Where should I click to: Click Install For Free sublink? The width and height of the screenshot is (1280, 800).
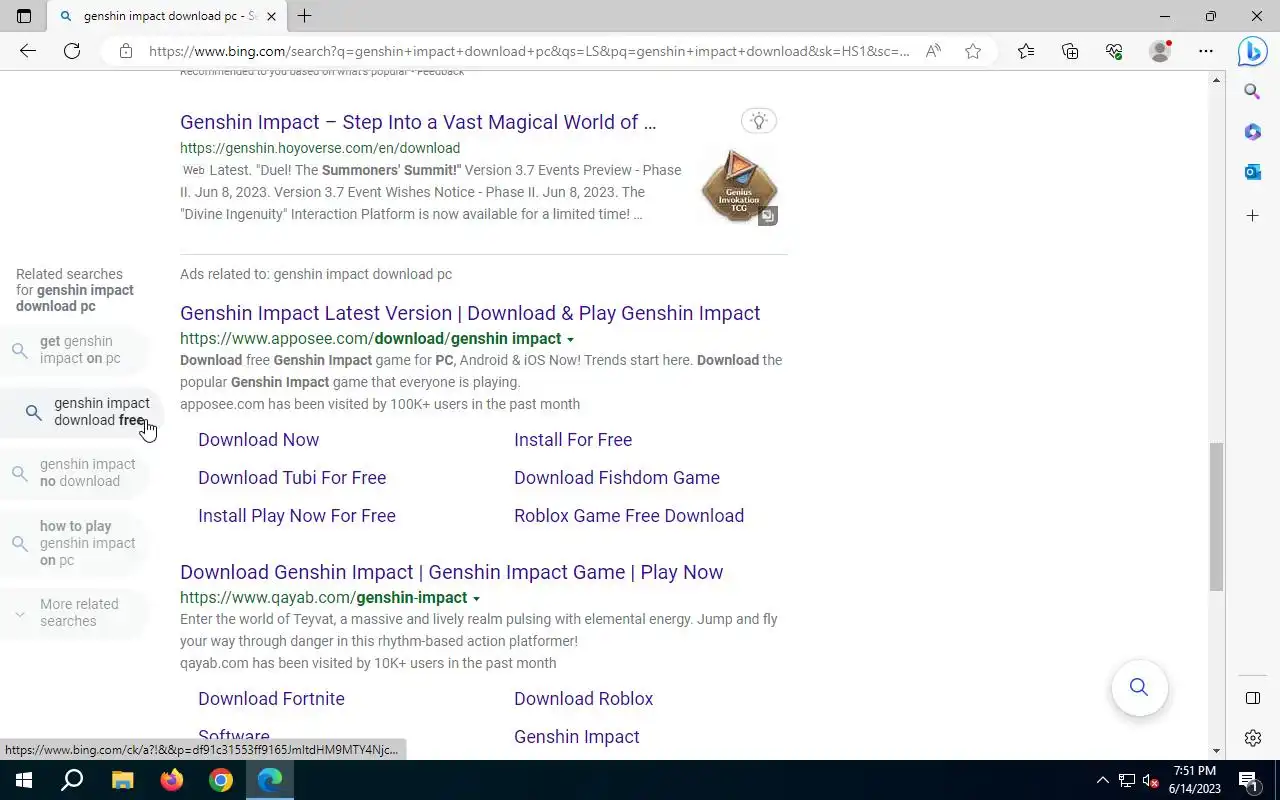pyautogui.click(x=573, y=440)
